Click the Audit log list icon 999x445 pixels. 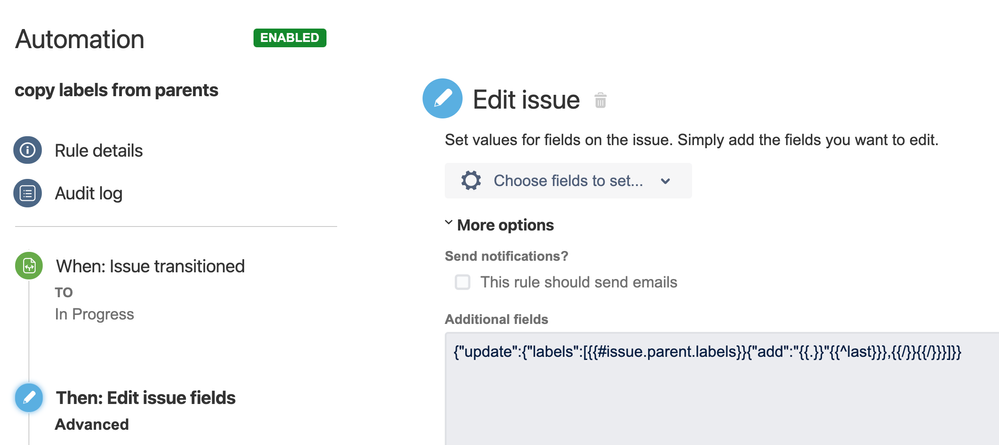coord(27,193)
